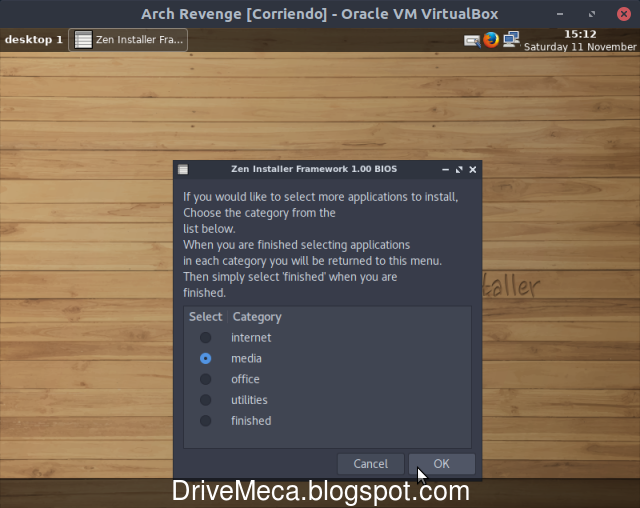Confirm selection with the OK button

[442, 464]
